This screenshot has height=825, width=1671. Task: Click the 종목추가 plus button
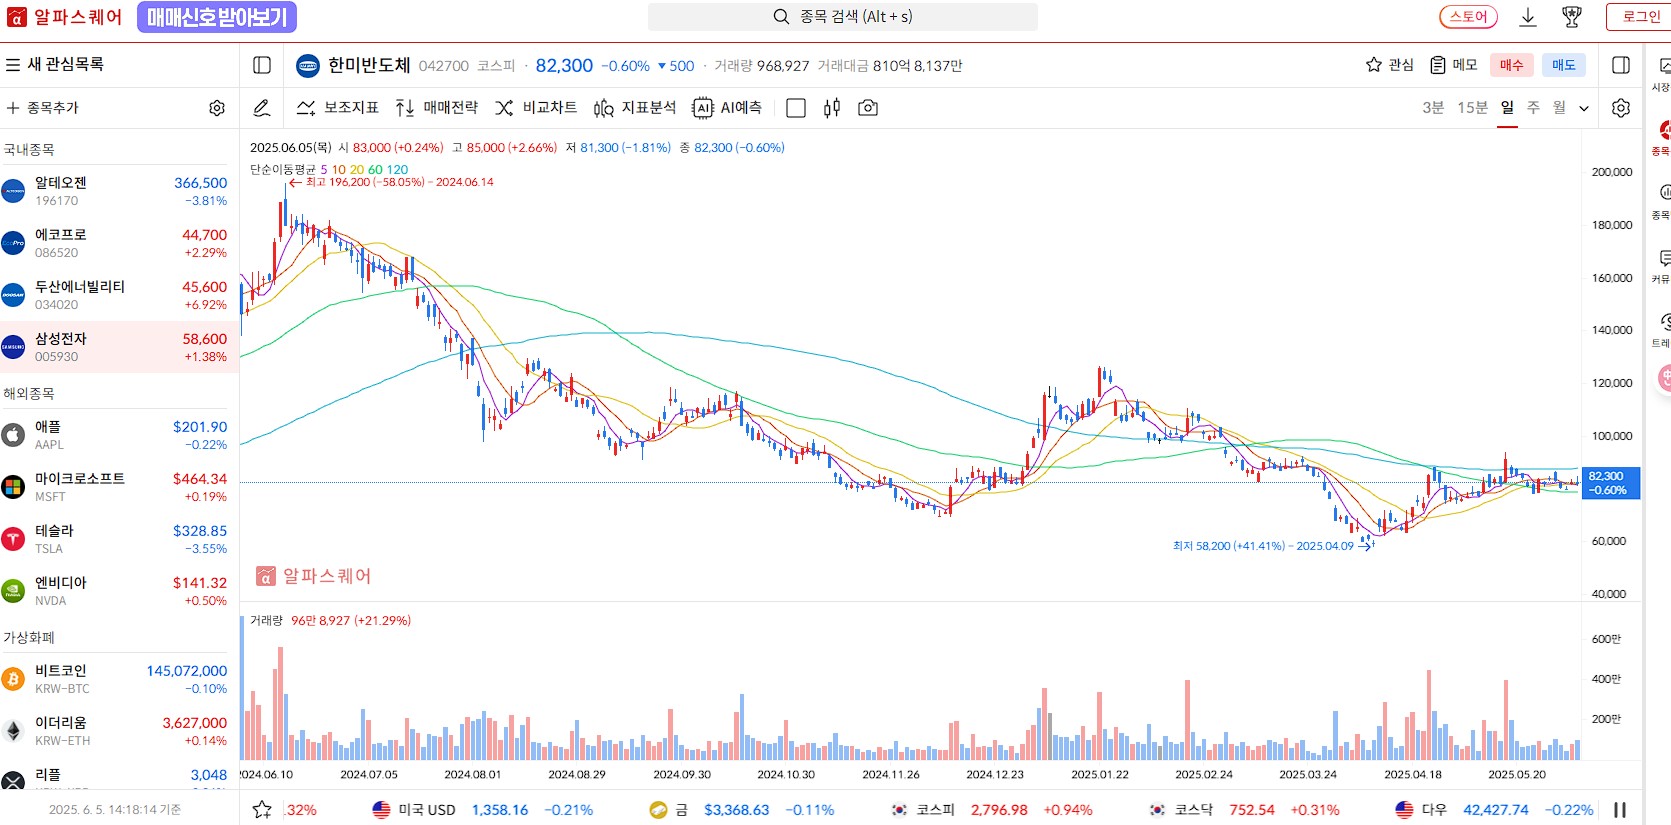coord(42,108)
